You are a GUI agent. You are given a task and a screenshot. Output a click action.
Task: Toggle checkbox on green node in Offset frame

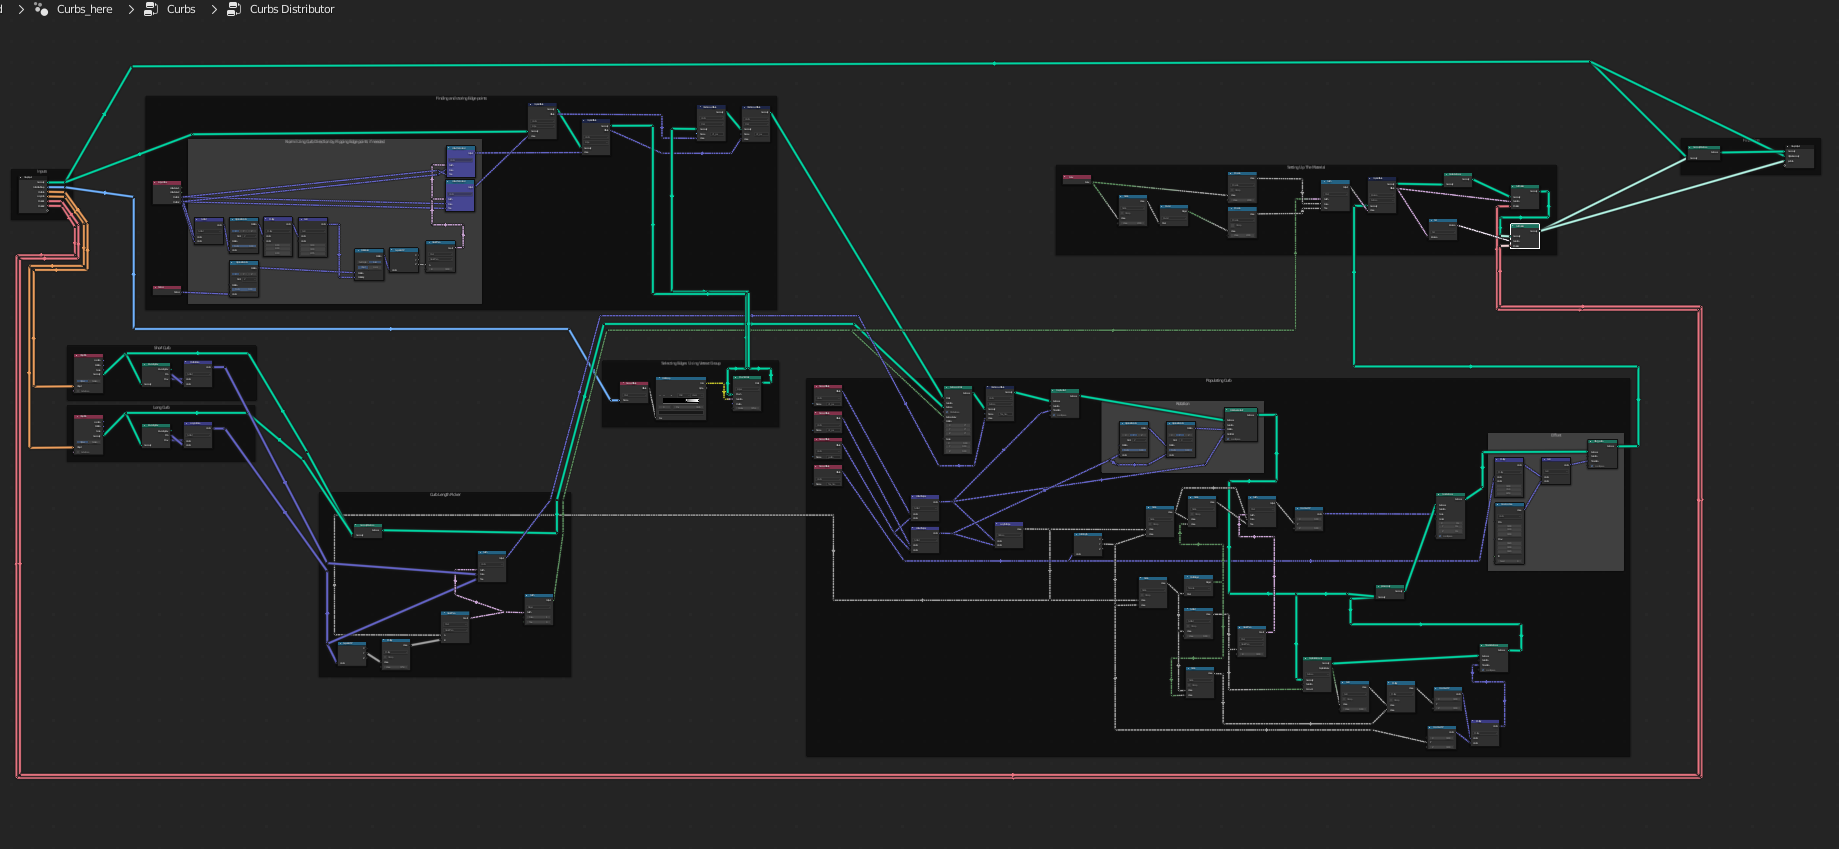[x=1594, y=466]
